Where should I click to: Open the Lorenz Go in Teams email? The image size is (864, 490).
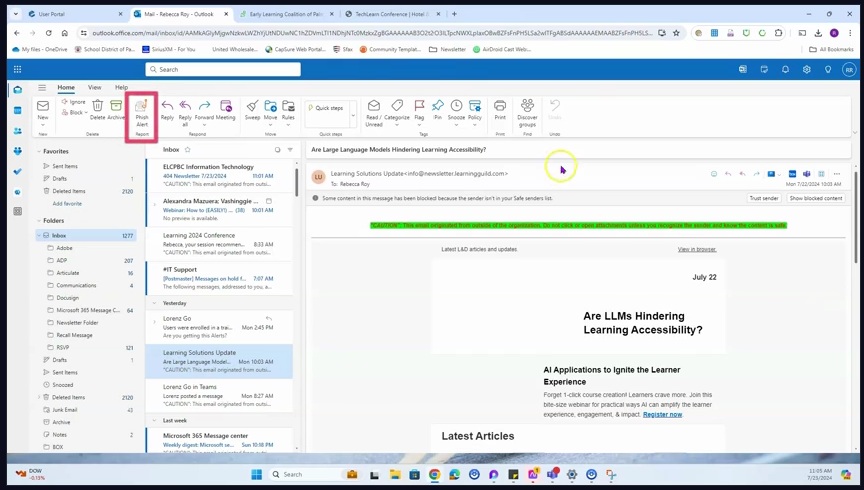tap(219, 395)
